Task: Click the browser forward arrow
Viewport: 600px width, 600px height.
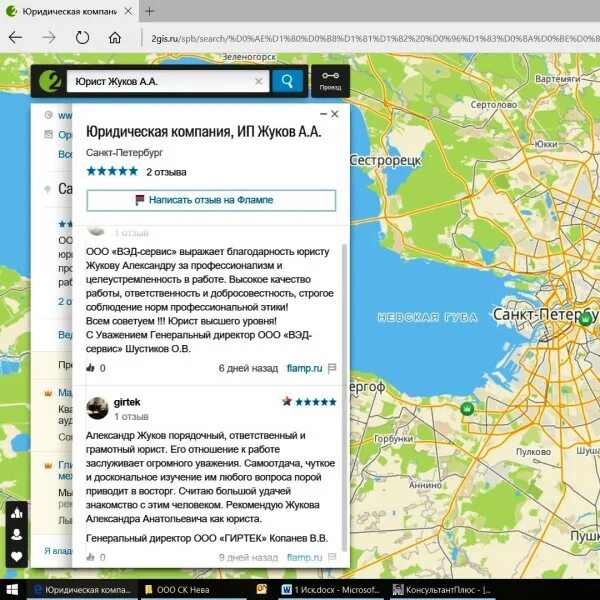Action: [49, 38]
